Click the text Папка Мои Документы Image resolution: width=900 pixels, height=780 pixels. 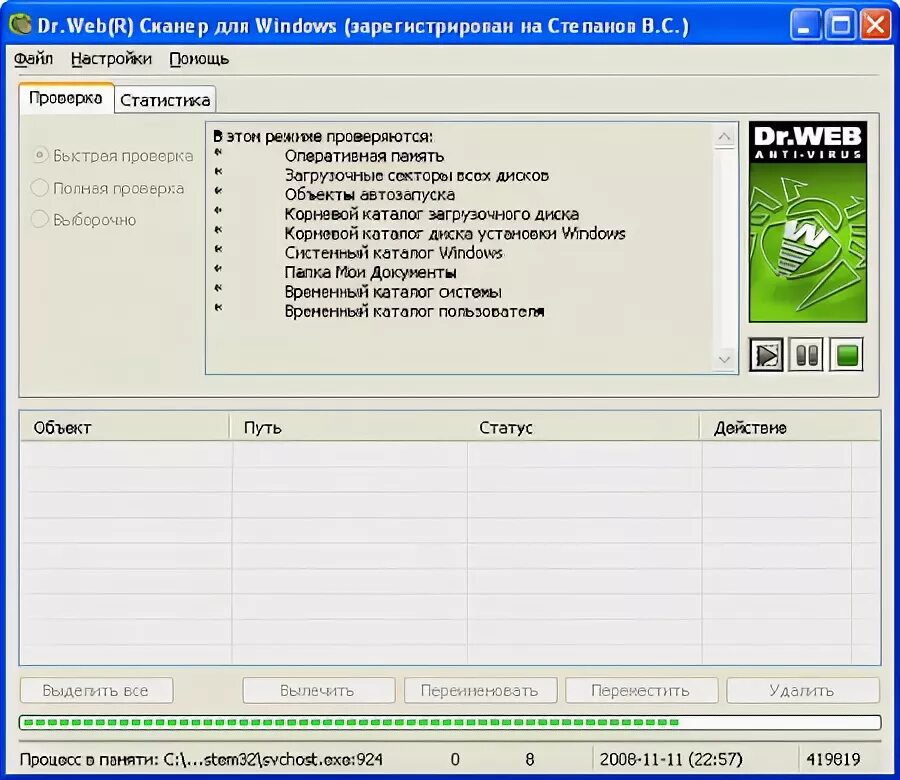click(371, 273)
